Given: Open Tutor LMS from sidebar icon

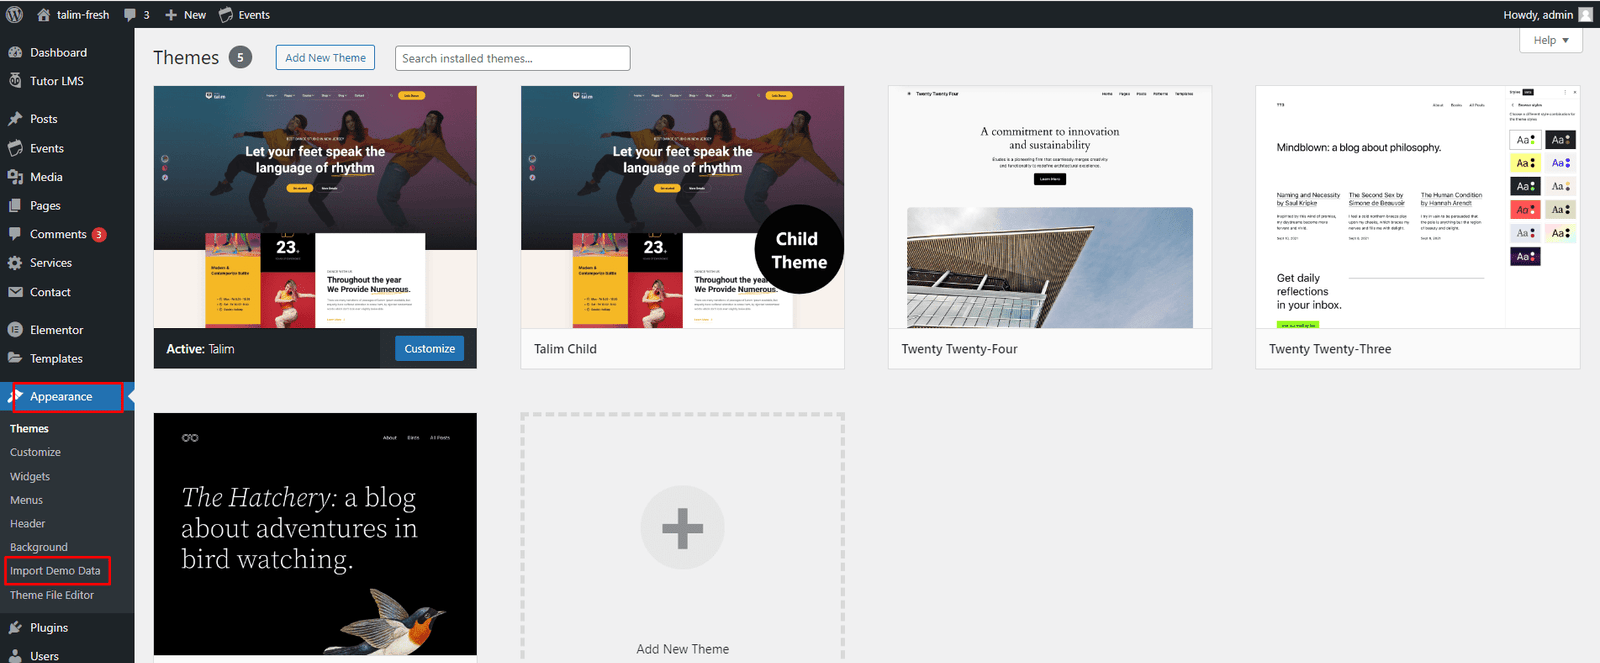Looking at the screenshot, I should pyautogui.click(x=15, y=81).
